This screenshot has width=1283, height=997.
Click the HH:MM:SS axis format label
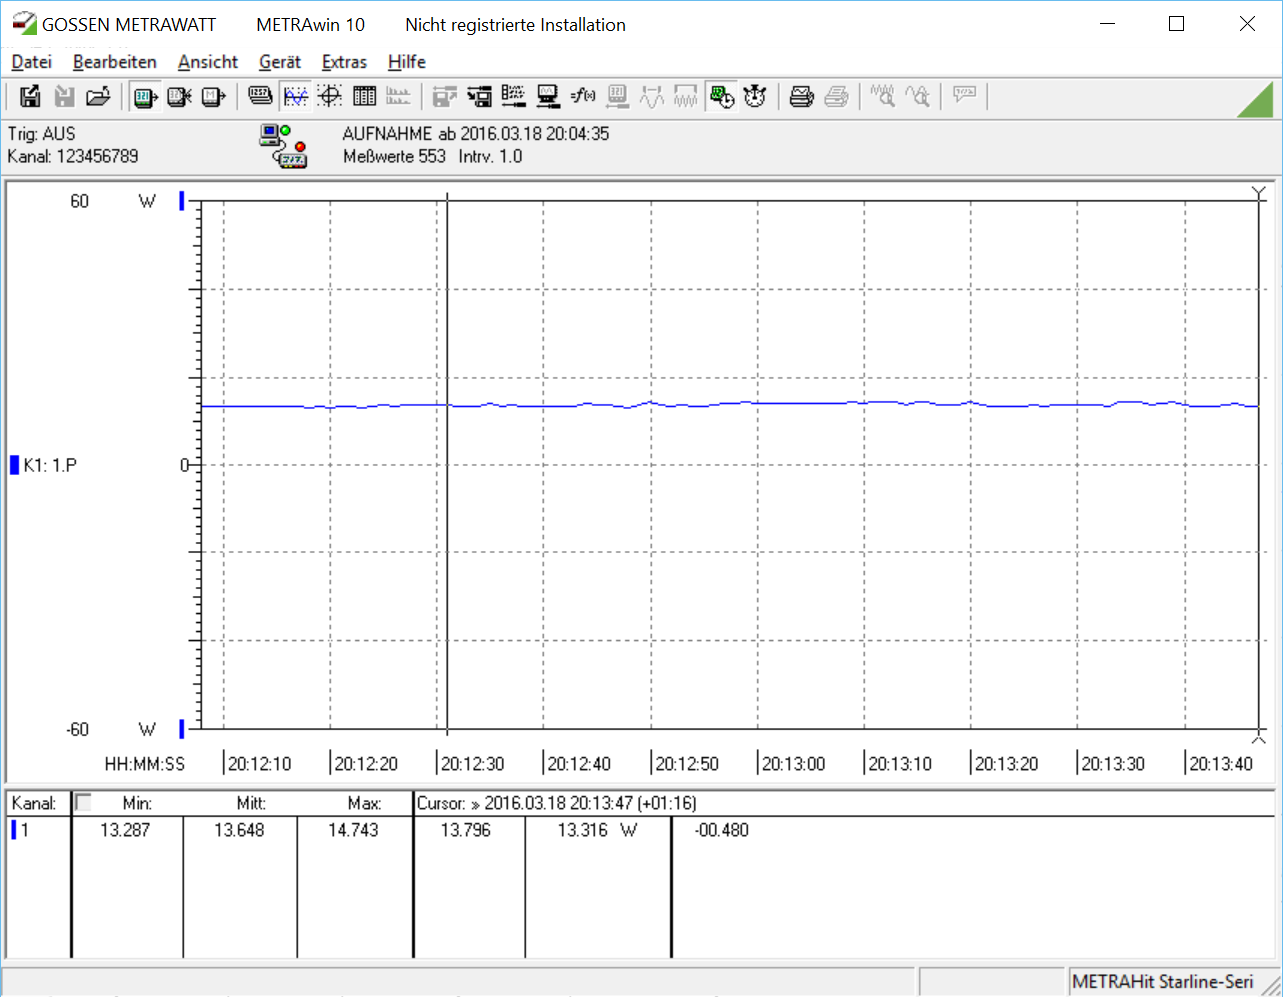145,764
